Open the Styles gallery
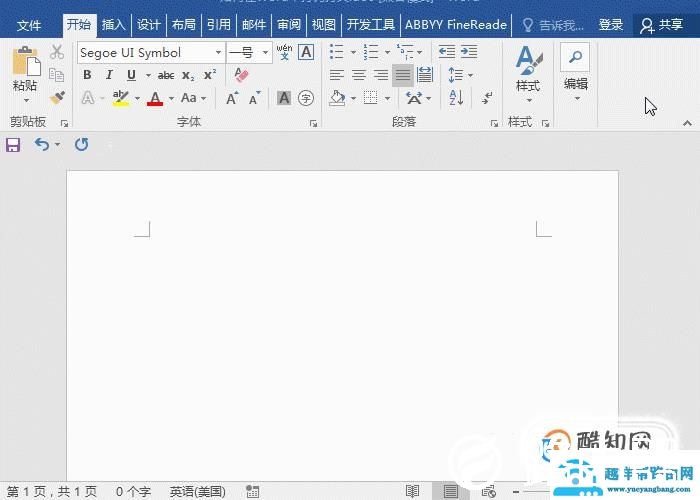This screenshot has width=700, height=500. click(x=529, y=74)
